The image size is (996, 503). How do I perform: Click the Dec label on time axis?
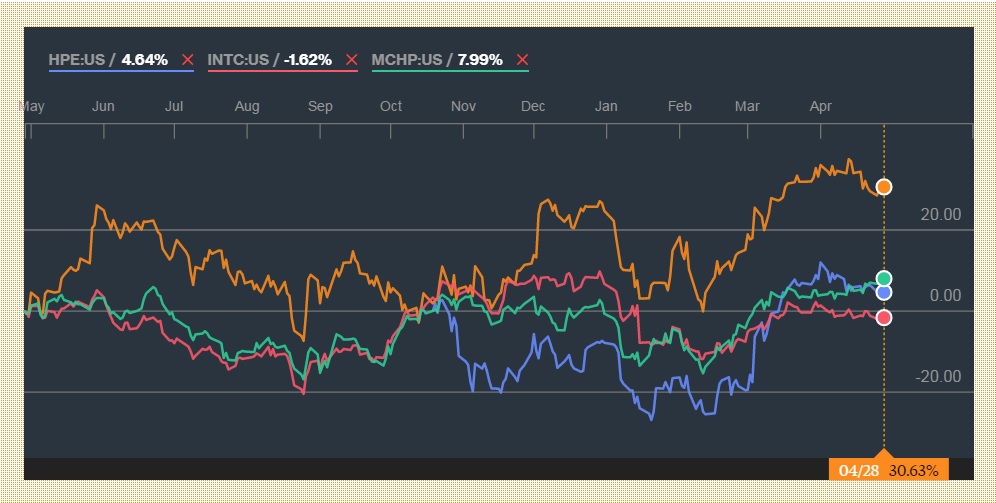(533, 106)
